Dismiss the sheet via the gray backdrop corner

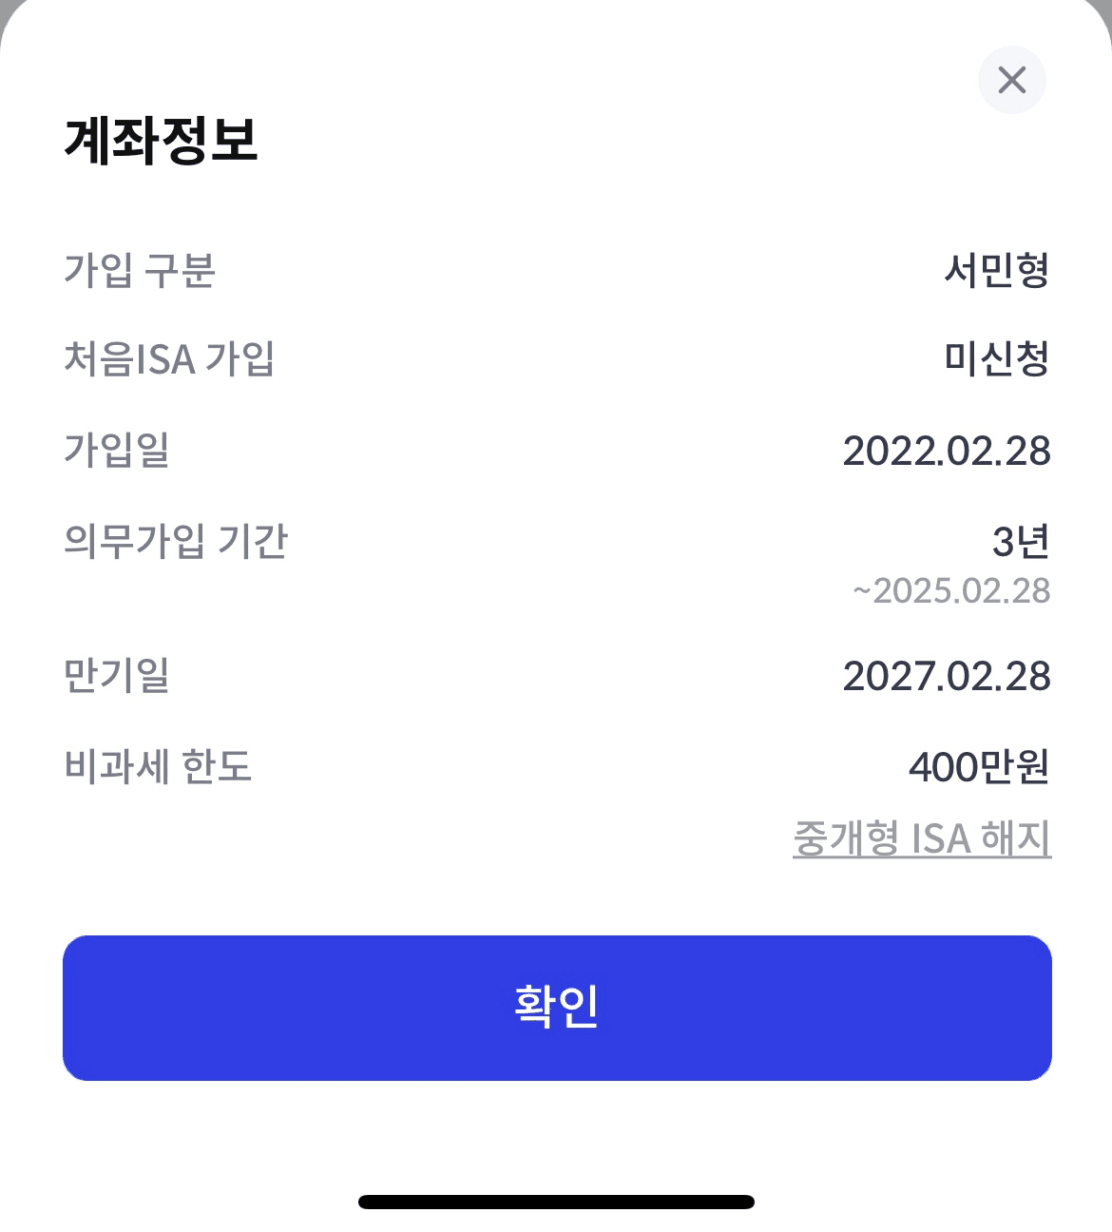point(6,8)
